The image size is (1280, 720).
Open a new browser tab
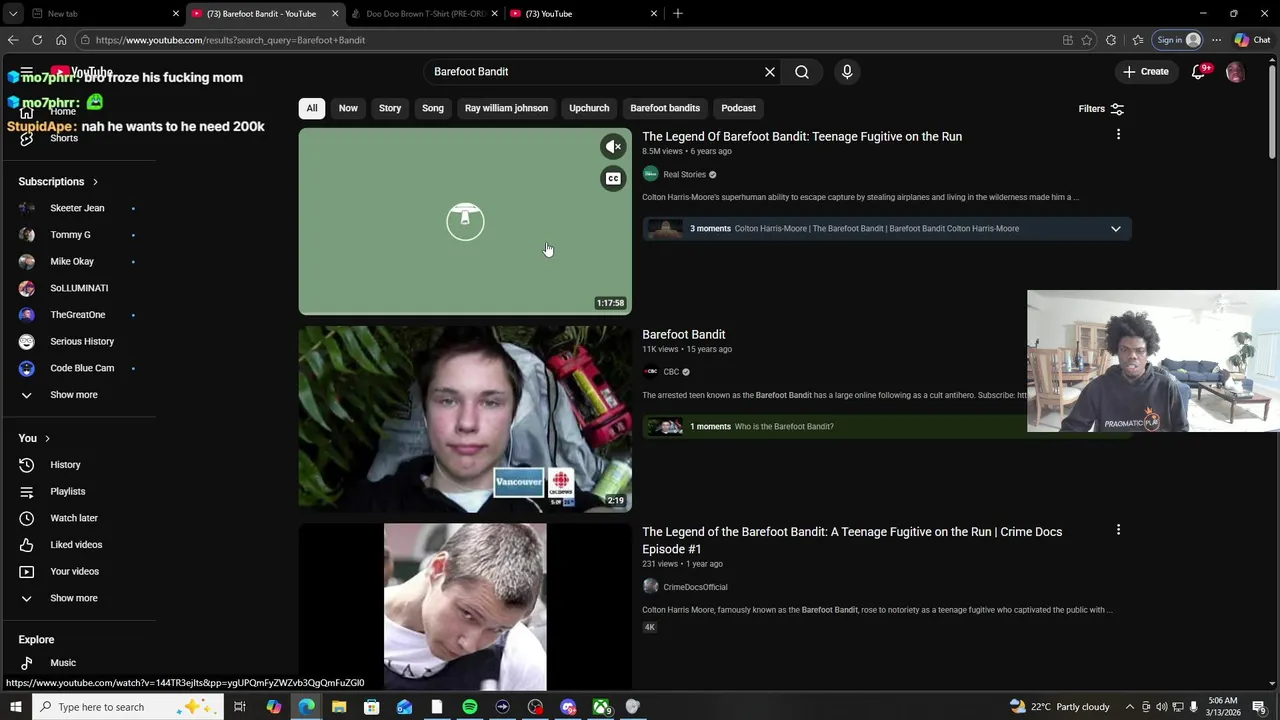pos(678,14)
